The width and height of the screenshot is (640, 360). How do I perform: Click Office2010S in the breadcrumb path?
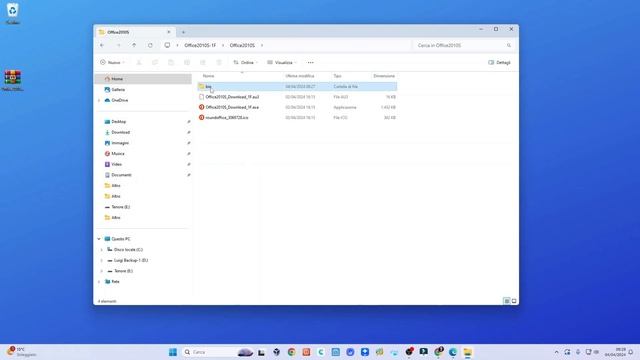242,45
